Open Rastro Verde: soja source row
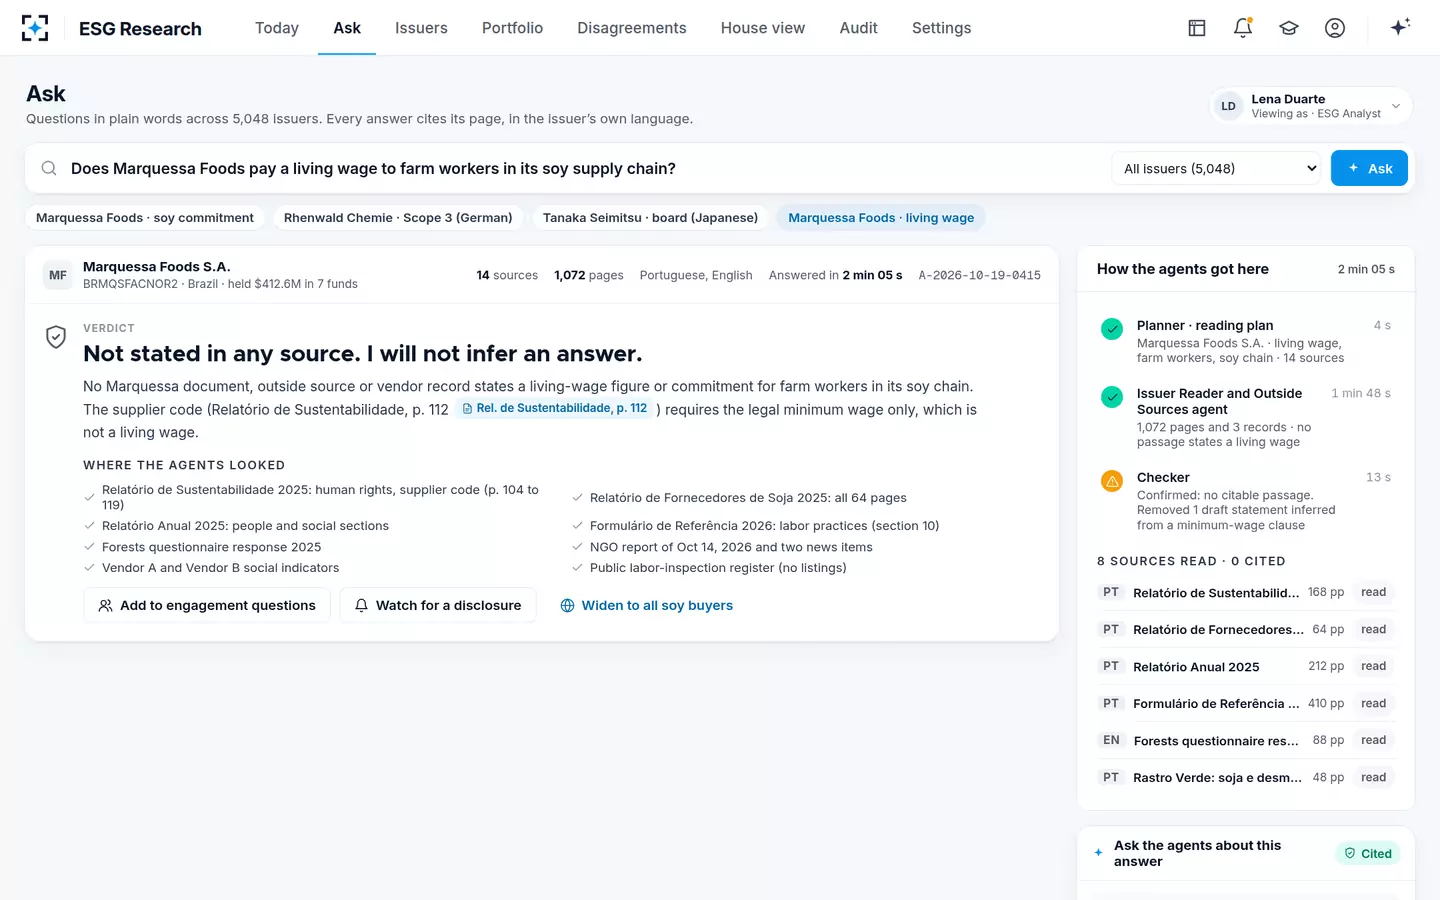 [1246, 777]
